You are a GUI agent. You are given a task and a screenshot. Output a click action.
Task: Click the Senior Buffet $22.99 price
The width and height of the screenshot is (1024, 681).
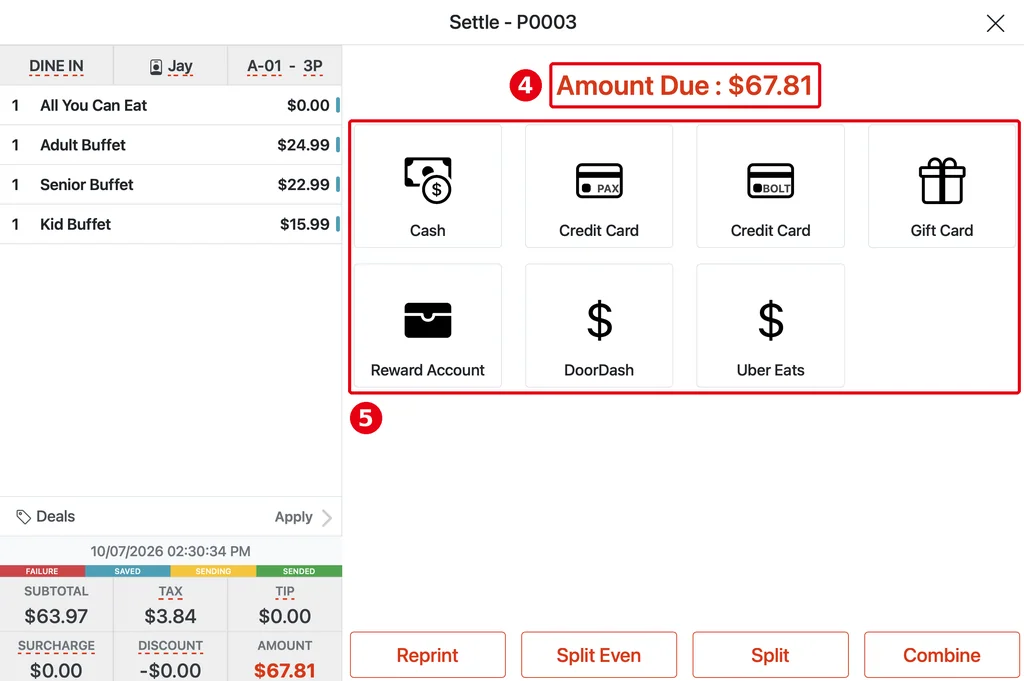click(x=303, y=185)
